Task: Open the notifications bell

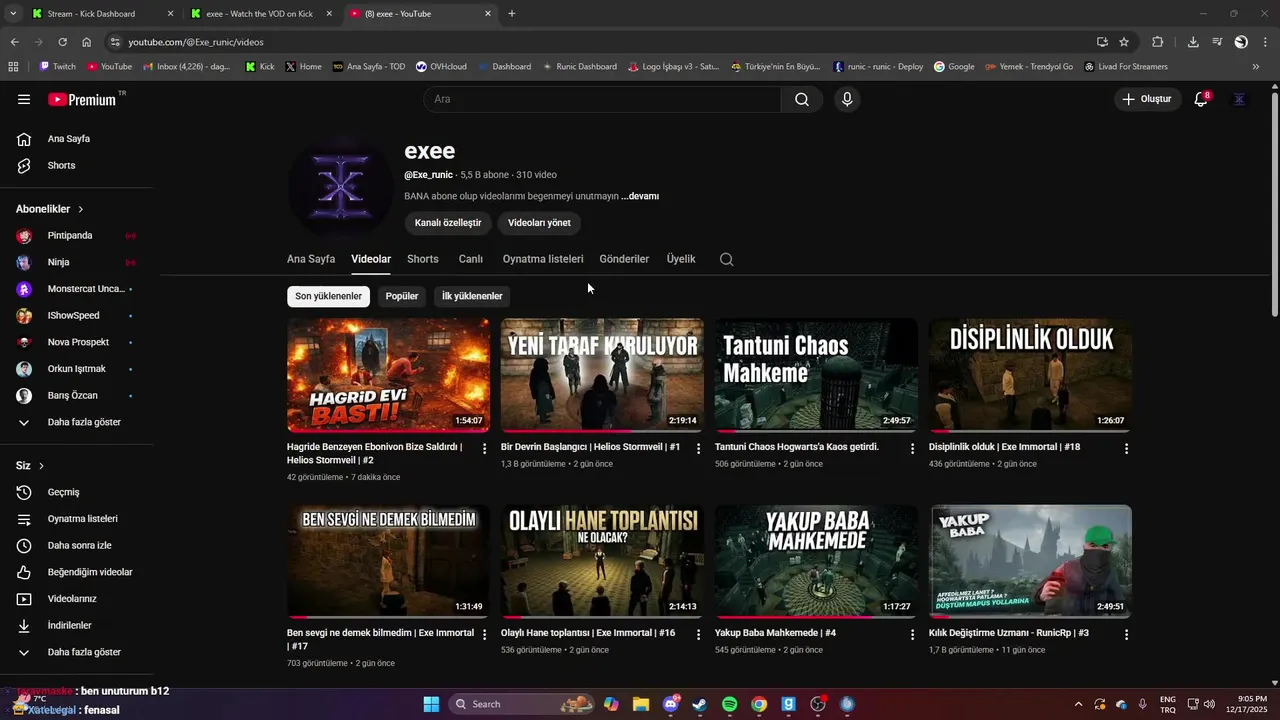Action: (x=1201, y=99)
